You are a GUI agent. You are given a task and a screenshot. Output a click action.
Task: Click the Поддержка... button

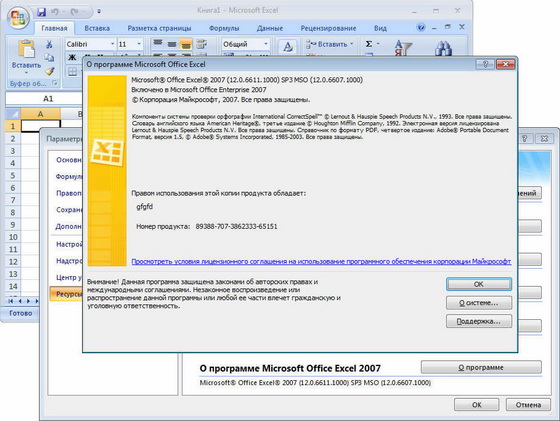(x=479, y=321)
